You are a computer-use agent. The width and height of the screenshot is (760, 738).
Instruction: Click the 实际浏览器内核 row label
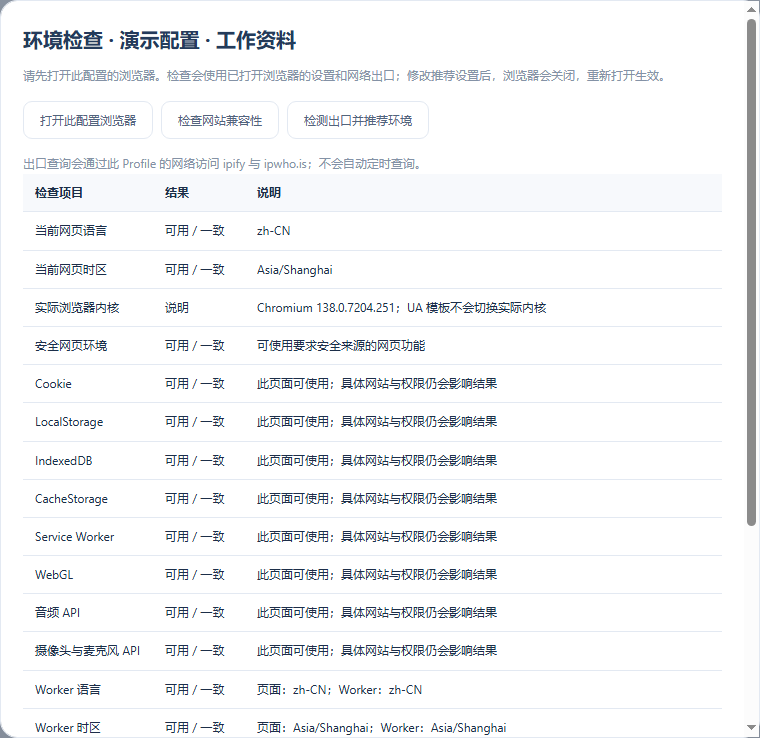[x=77, y=308]
